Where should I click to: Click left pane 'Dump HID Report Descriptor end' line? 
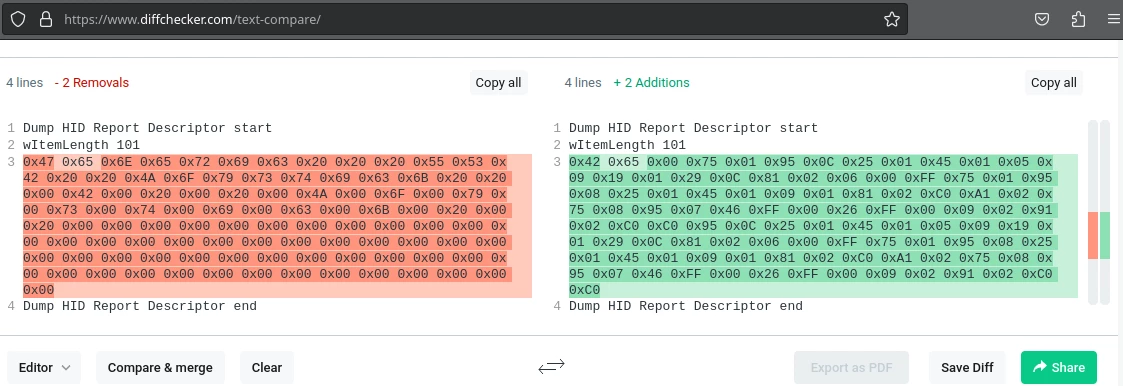pos(140,306)
